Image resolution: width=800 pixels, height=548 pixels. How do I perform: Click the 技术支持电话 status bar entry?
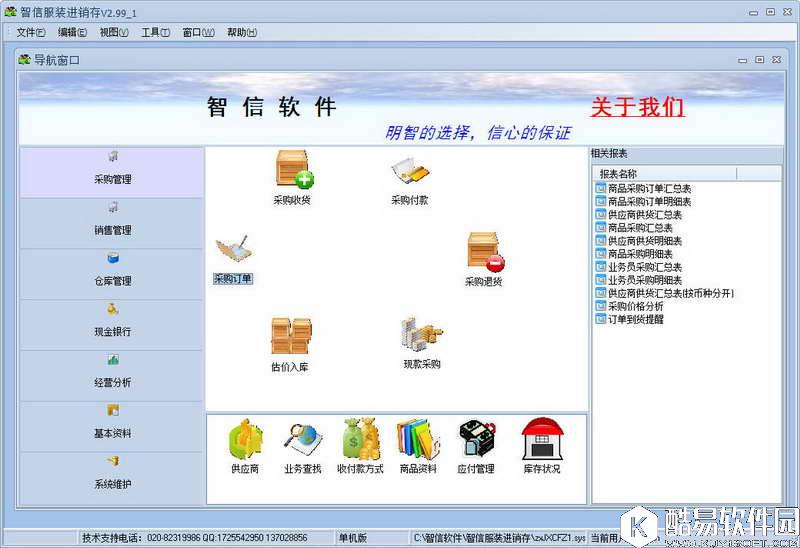click(x=195, y=538)
